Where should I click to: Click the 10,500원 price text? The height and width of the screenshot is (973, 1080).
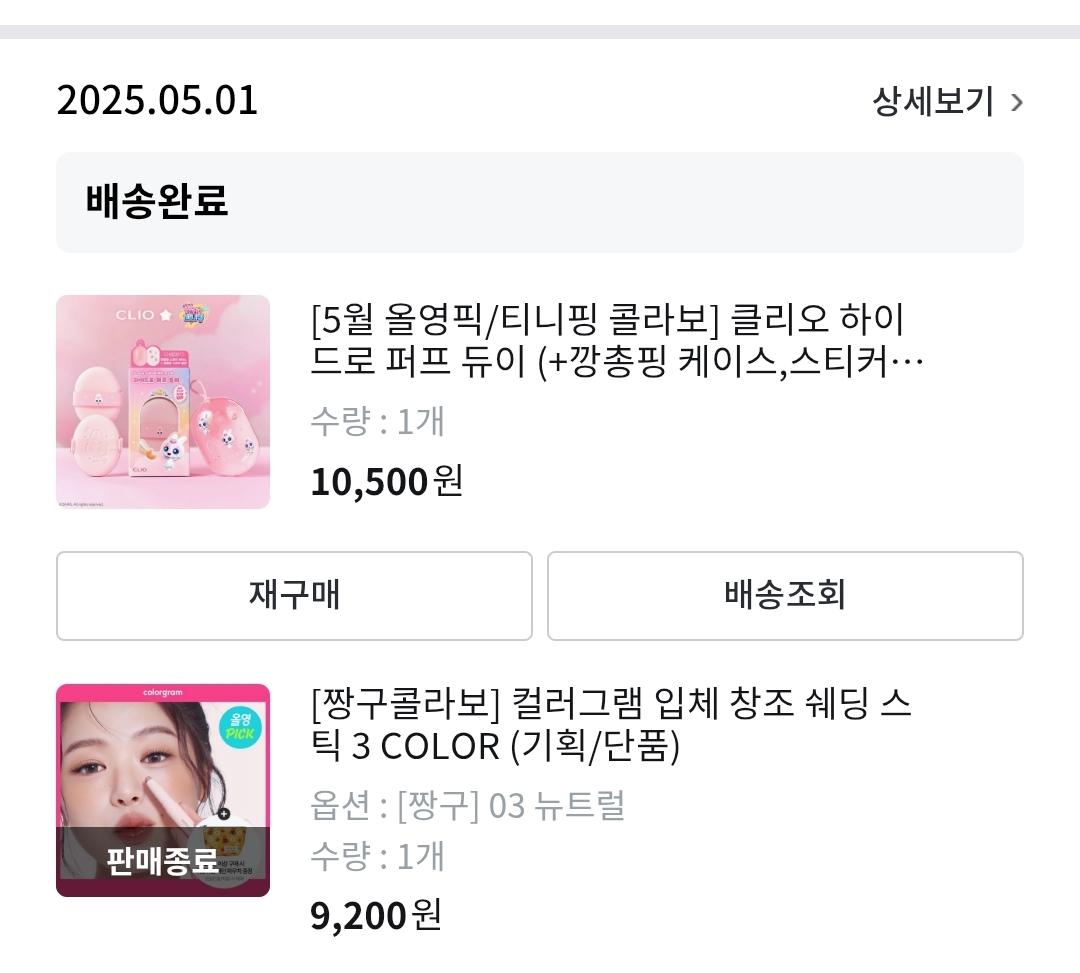[x=386, y=482]
